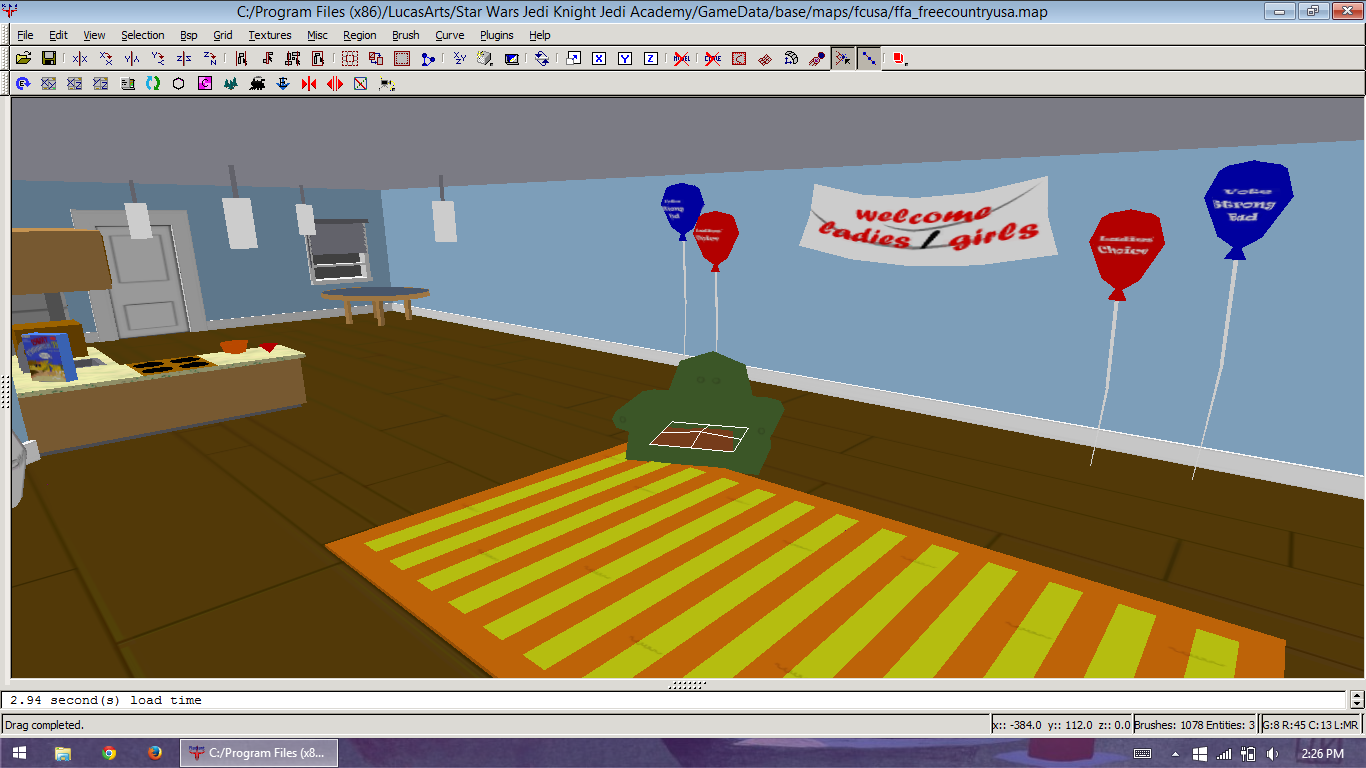The image size is (1366, 768).
Task: Open the Bsp menu
Action: click(x=189, y=35)
